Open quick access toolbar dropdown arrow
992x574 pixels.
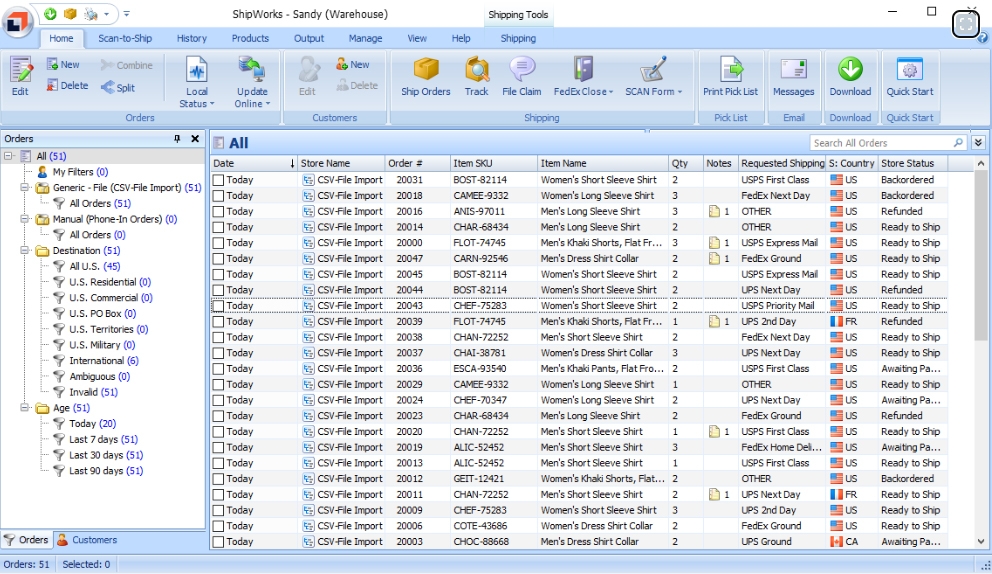click(127, 13)
